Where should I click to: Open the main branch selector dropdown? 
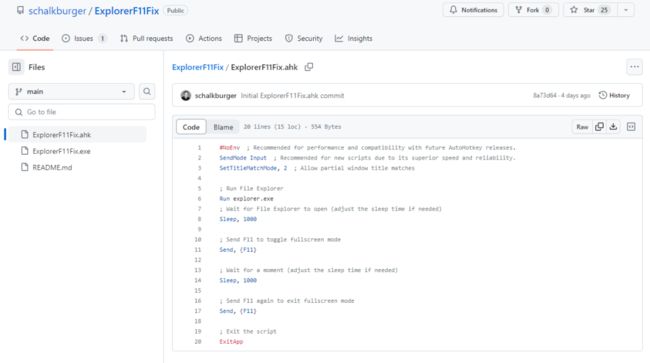point(71,92)
